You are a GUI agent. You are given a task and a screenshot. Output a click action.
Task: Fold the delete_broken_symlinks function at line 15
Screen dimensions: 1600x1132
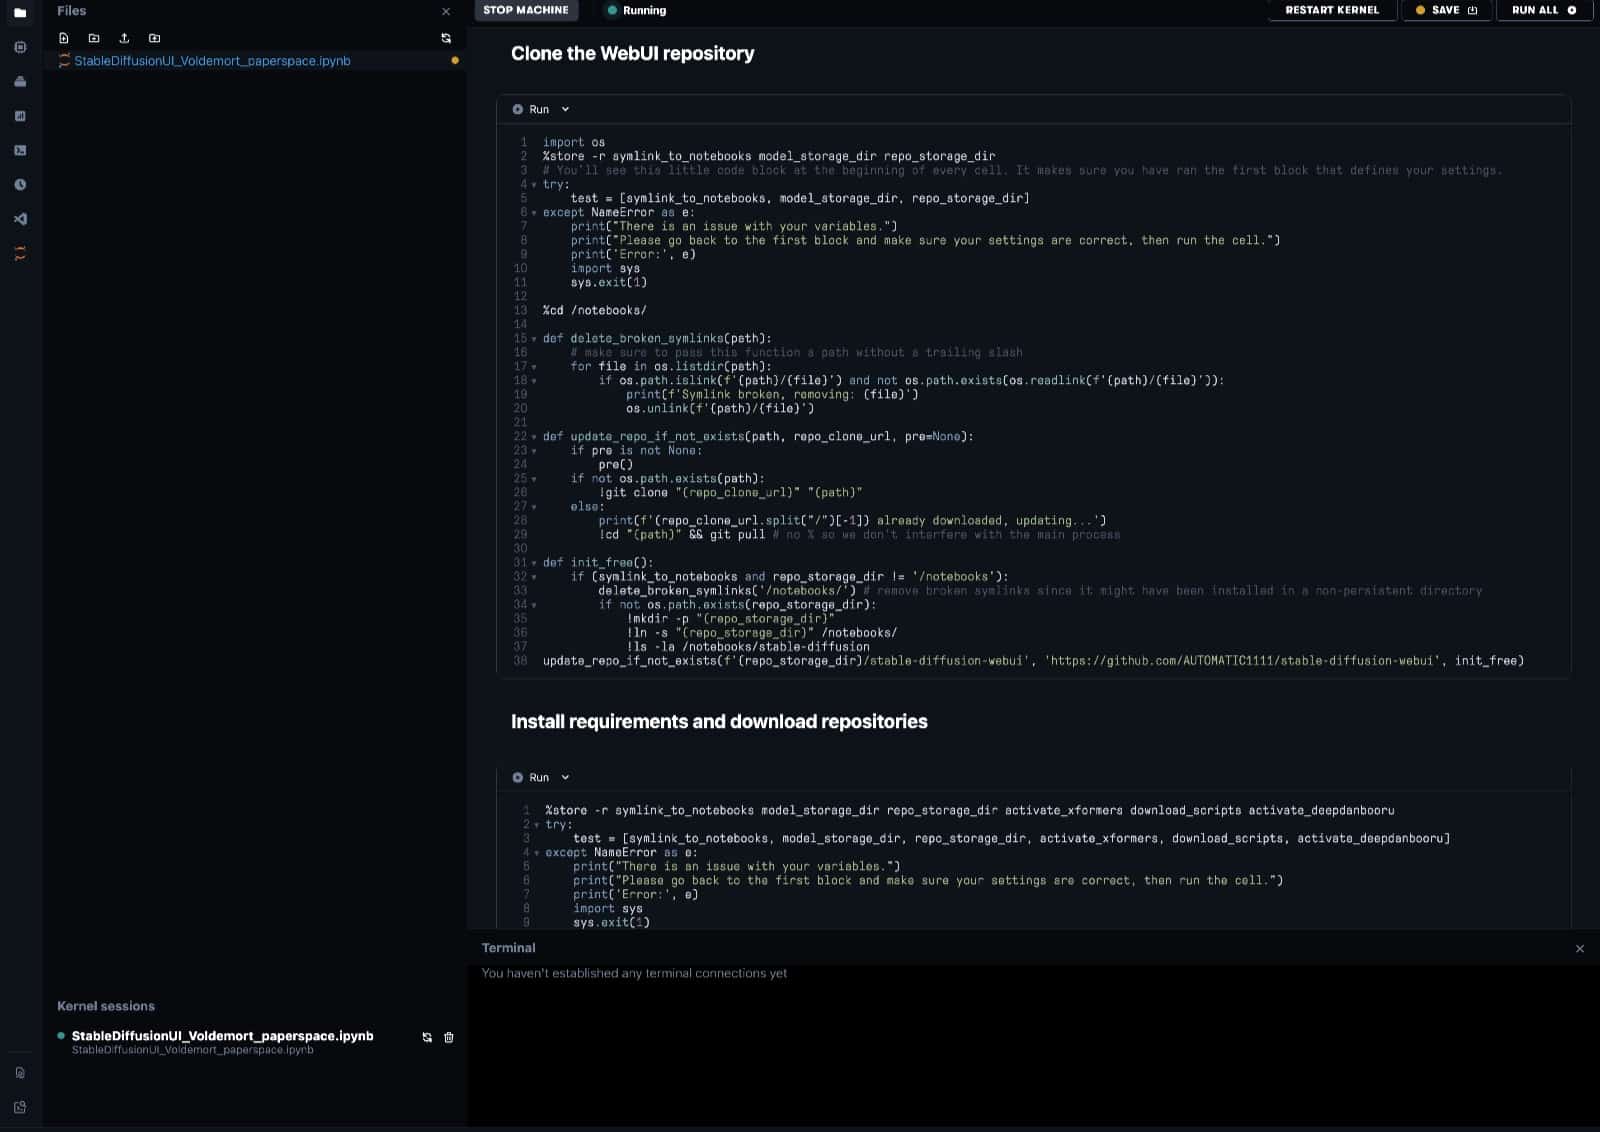[533, 339]
